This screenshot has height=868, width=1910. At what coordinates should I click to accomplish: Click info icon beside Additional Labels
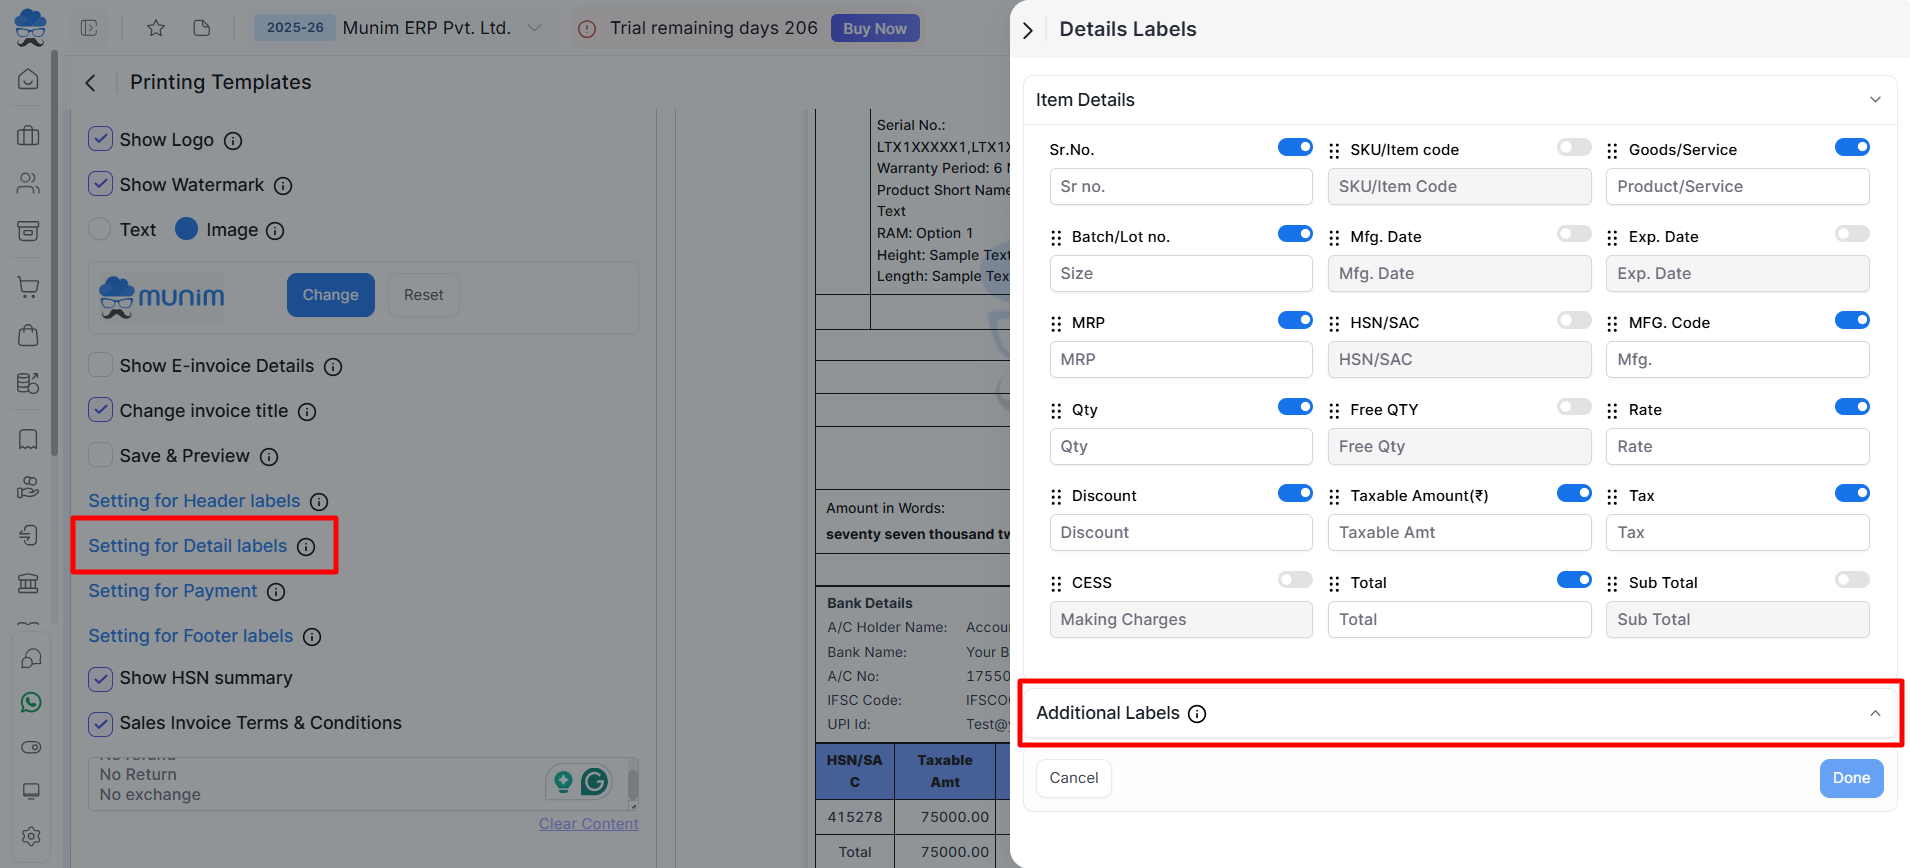1197,714
